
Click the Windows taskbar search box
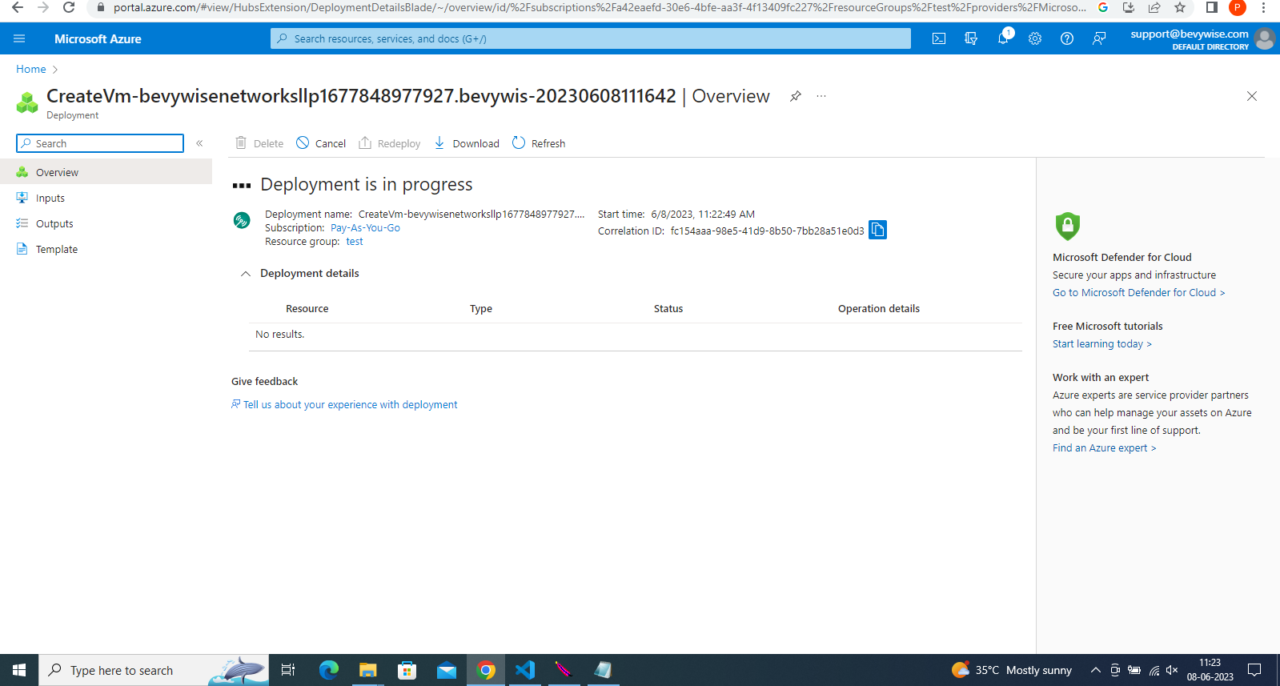(x=154, y=670)
